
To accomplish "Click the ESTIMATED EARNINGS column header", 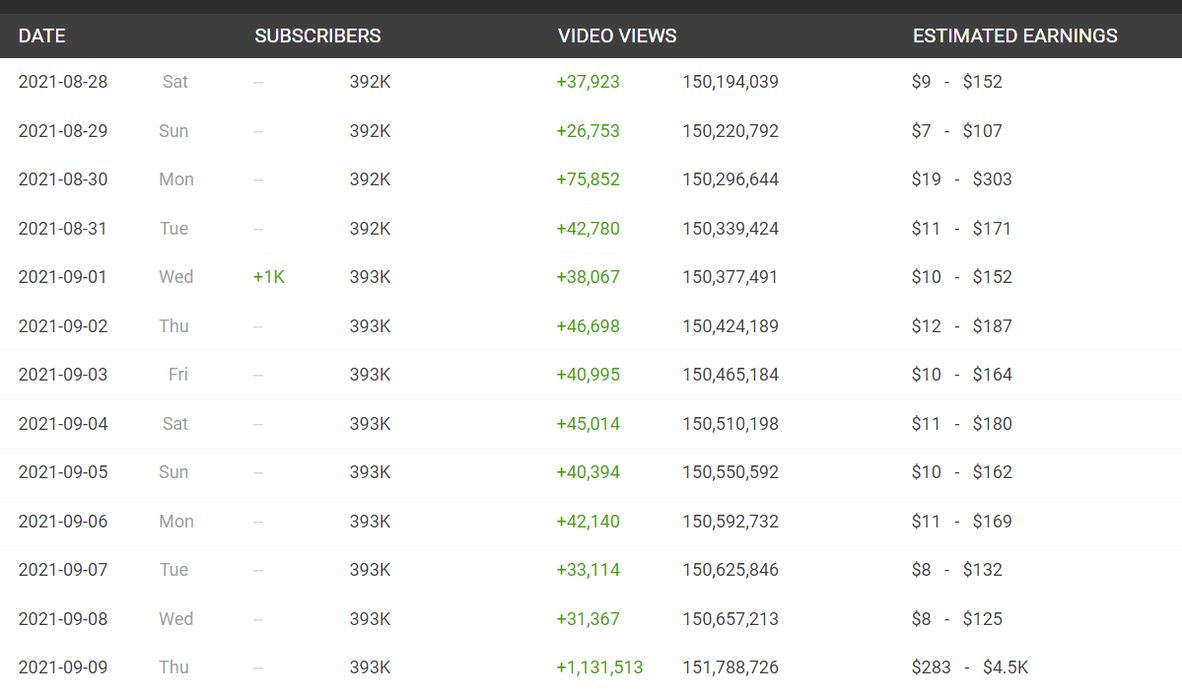I will tap(1015, 36).
